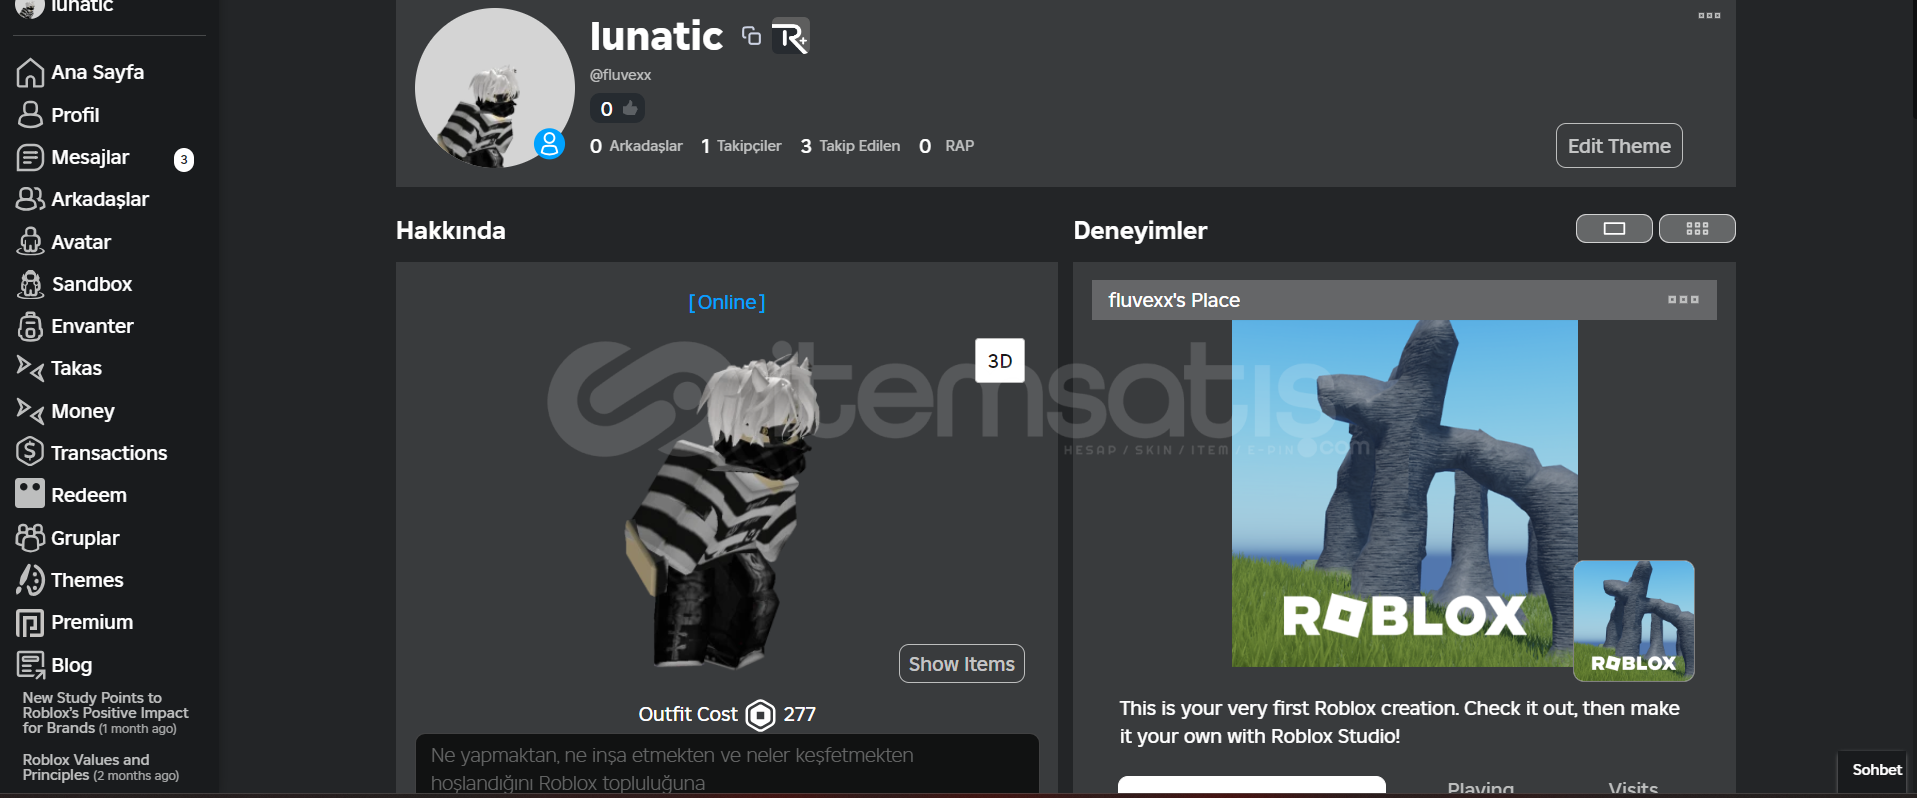Click the [Online] status text
Viewport: 1917px width, 798px height.
[x=727, y=302]
